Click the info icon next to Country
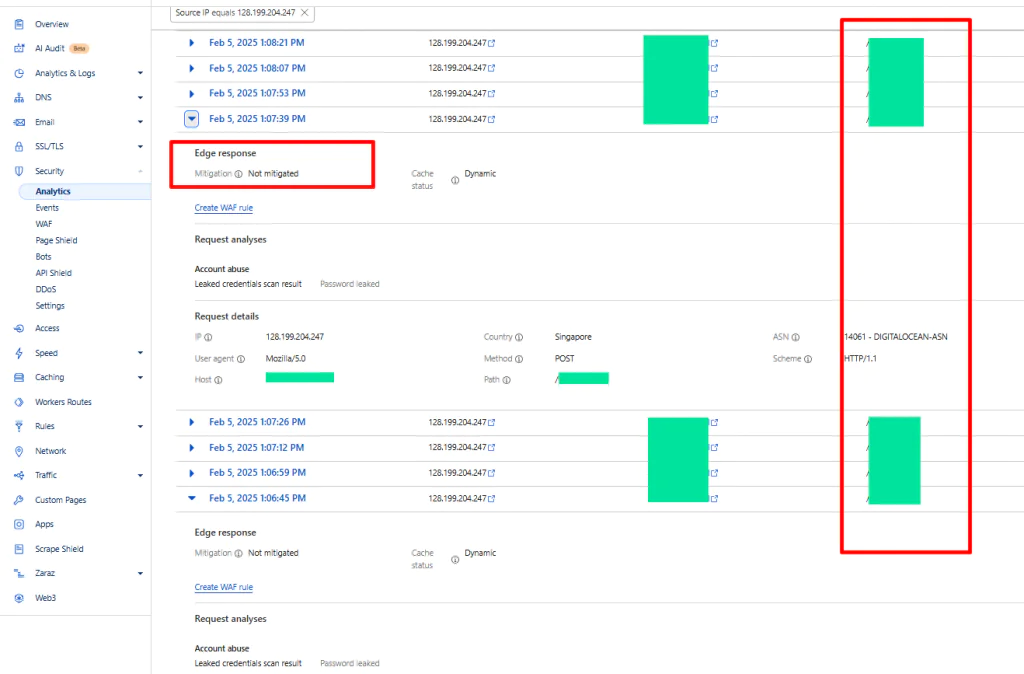1024x674 pixels. (x=519, y=338)
